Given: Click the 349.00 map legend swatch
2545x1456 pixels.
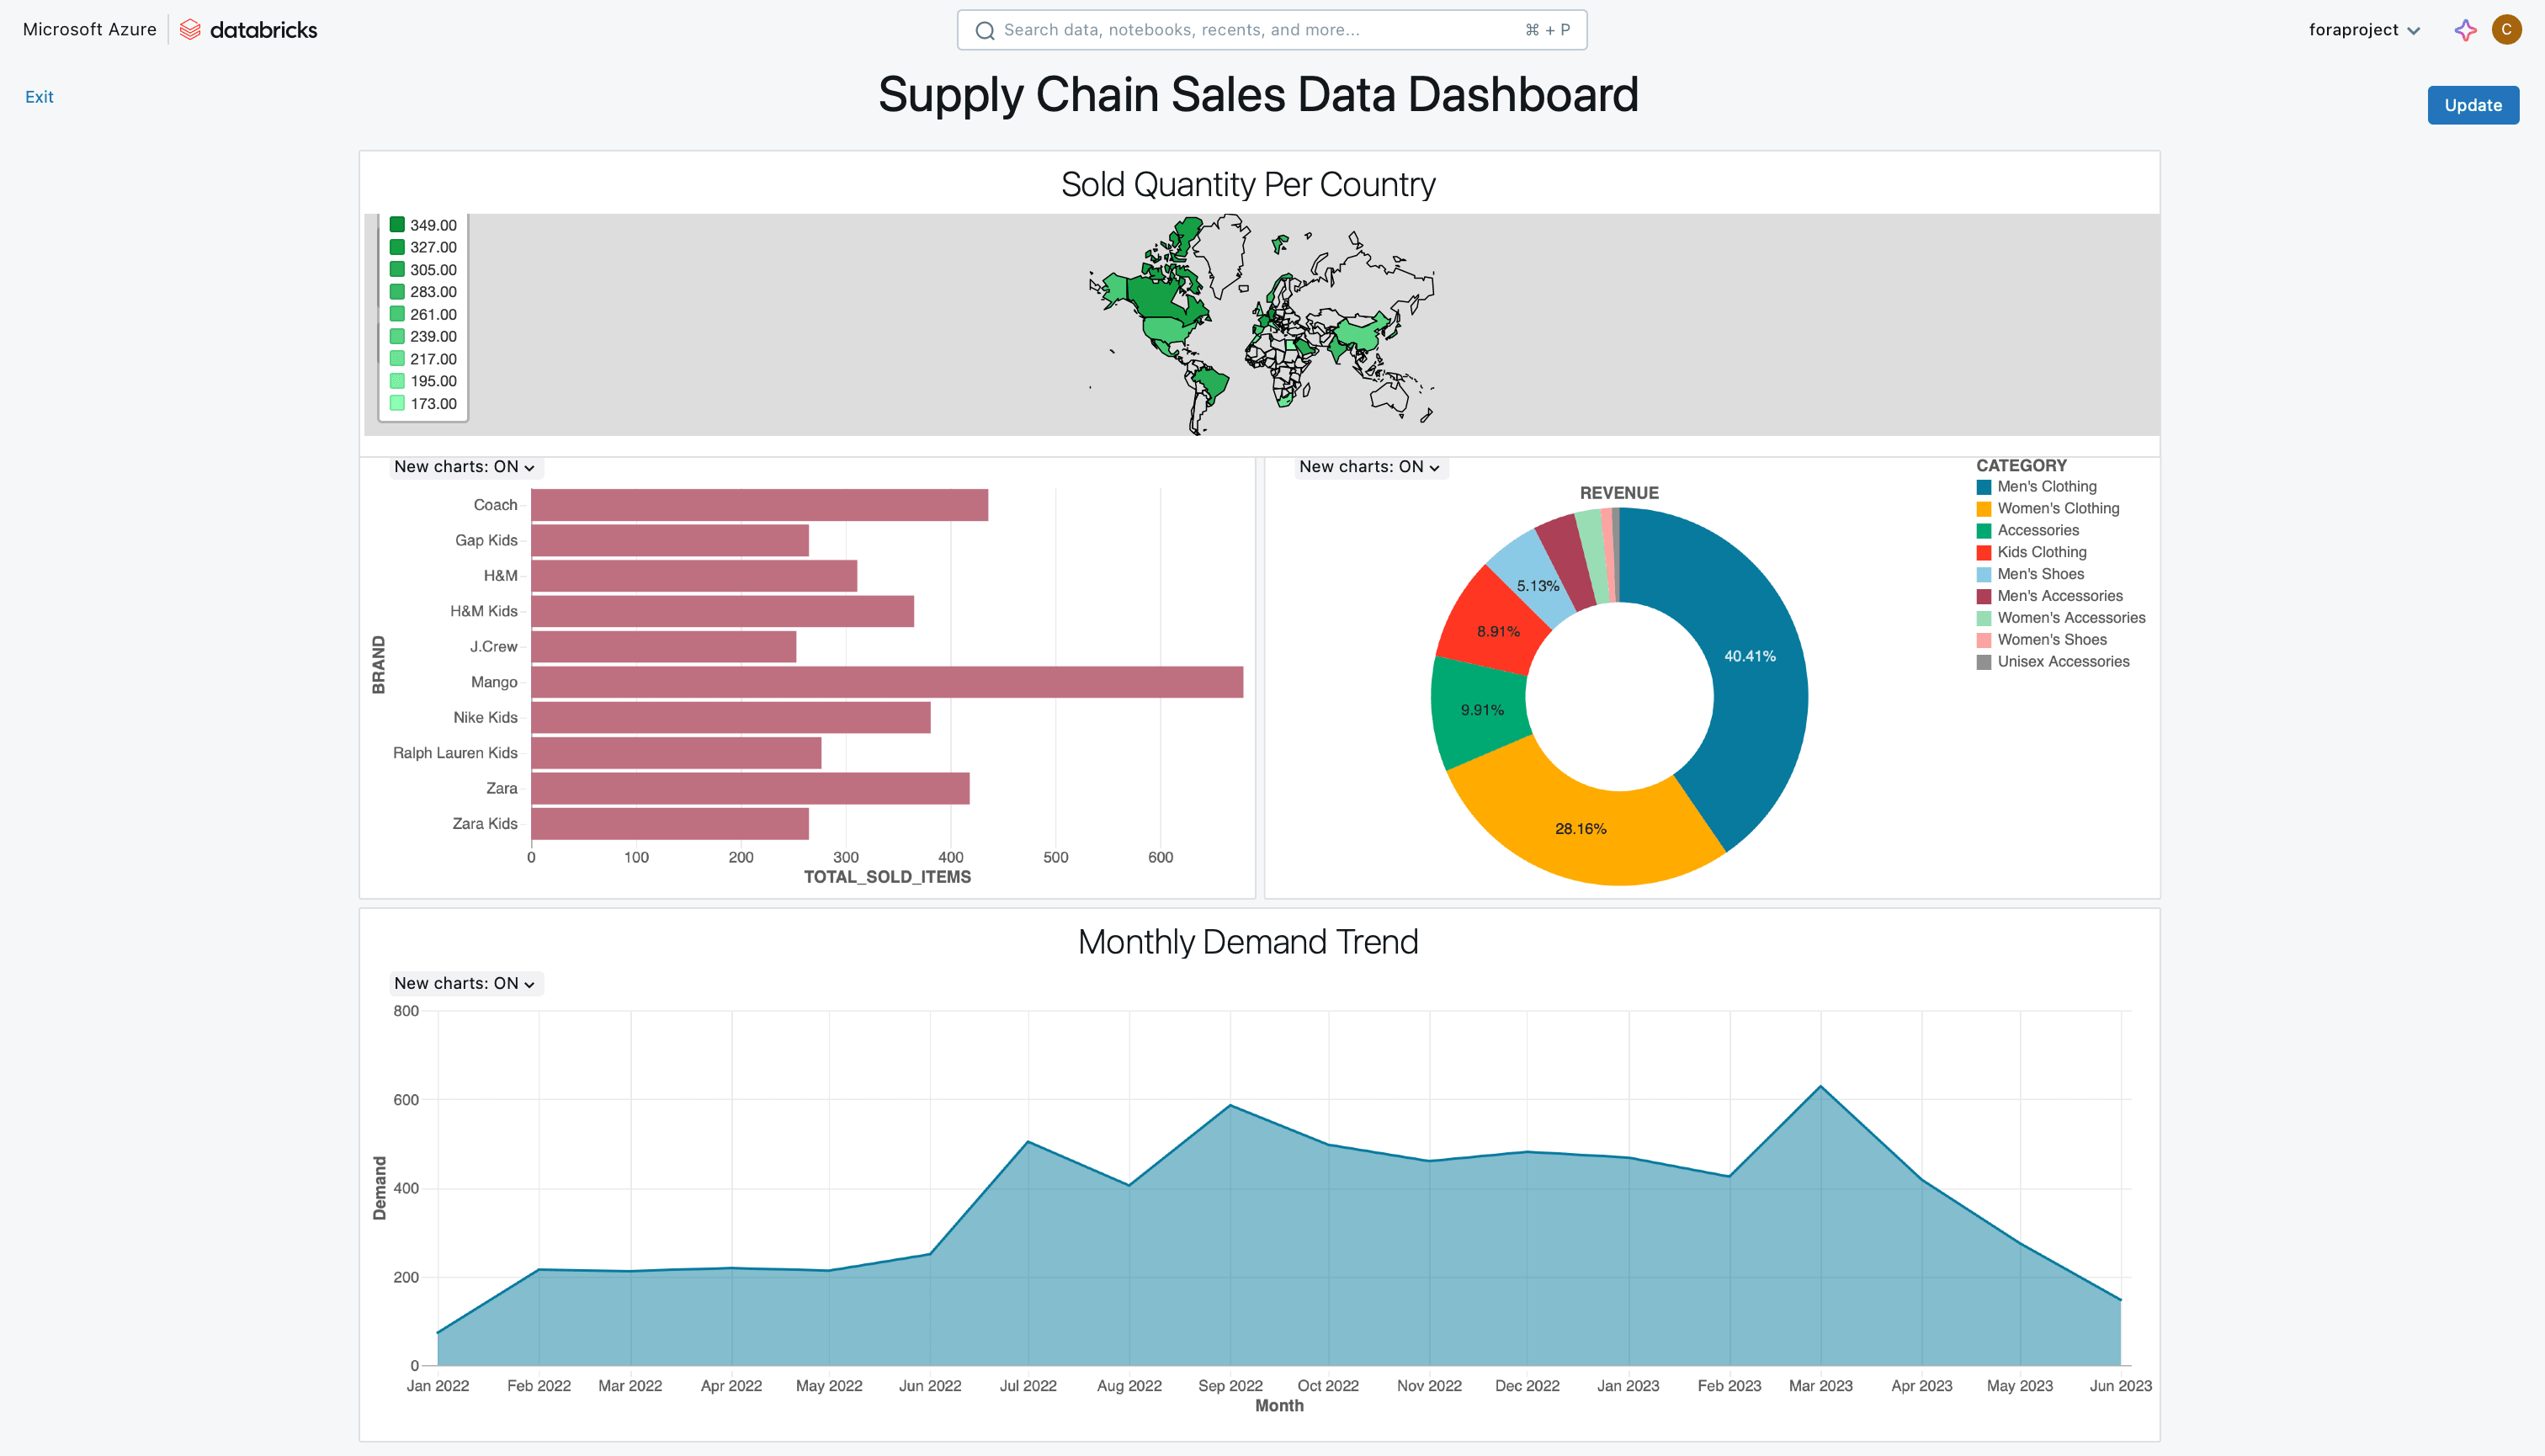Looking at the screenshot, I should 397,225.
